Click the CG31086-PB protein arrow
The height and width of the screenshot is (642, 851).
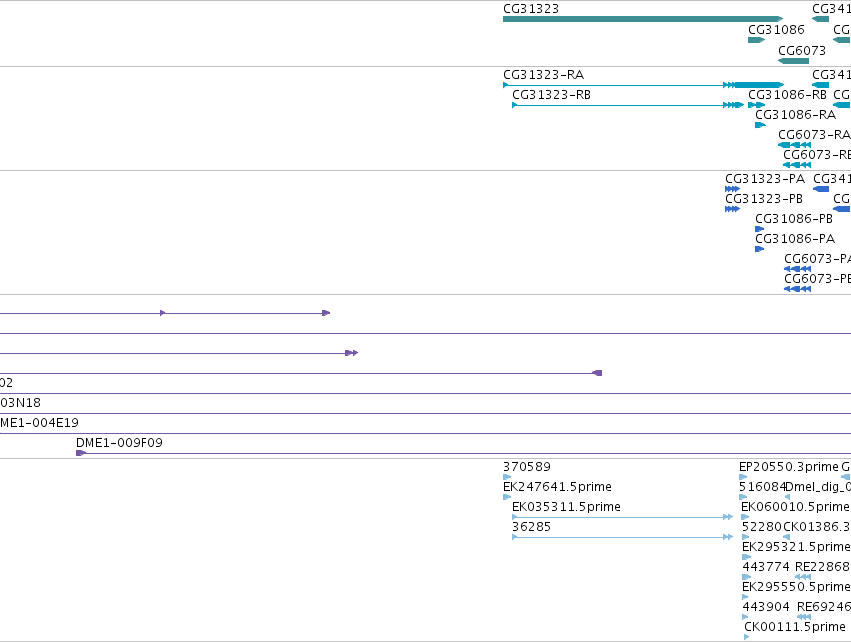pos(759,229)
